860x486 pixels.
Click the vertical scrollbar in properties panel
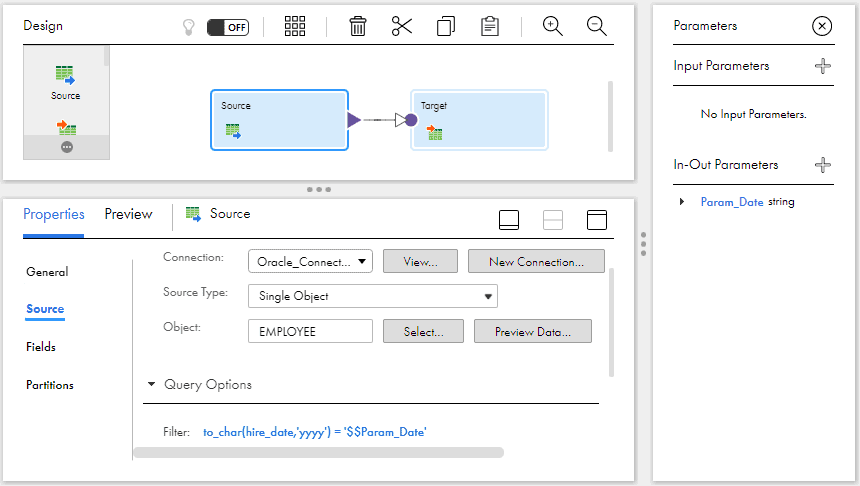(612, 323)
